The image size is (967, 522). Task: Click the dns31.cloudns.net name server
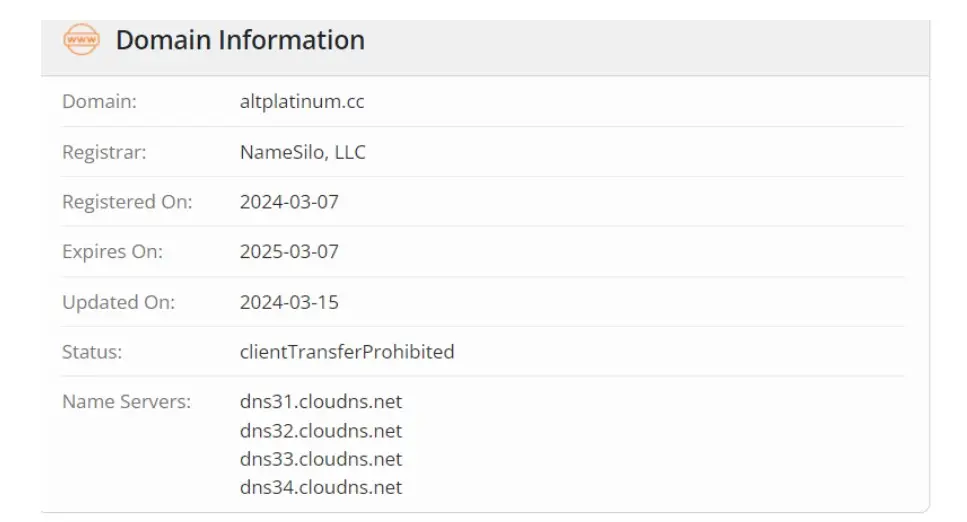tap(321, 402)
